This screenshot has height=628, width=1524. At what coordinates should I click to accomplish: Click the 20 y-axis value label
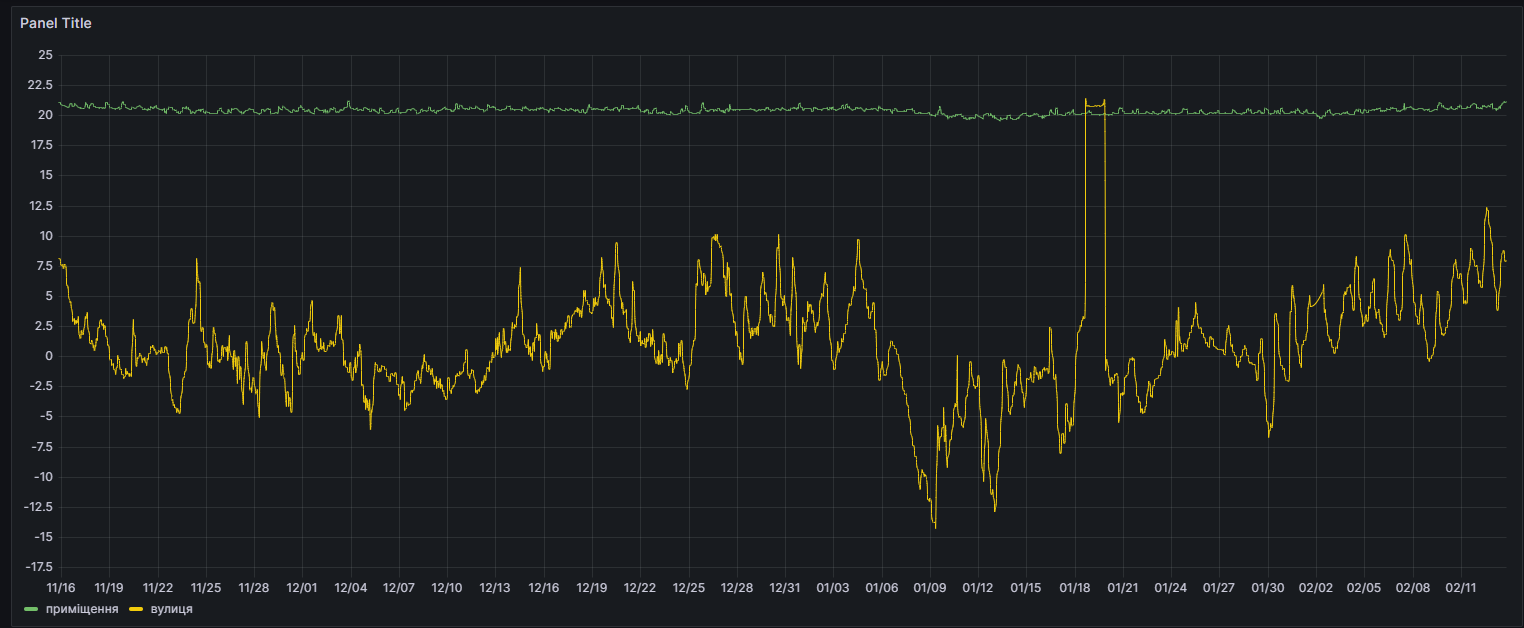click(45, 115)
